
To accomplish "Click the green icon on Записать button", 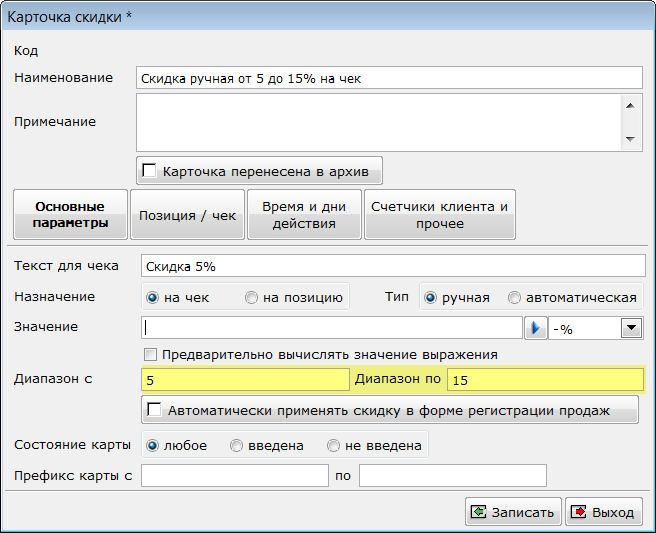I will click(x=478, y=512).
